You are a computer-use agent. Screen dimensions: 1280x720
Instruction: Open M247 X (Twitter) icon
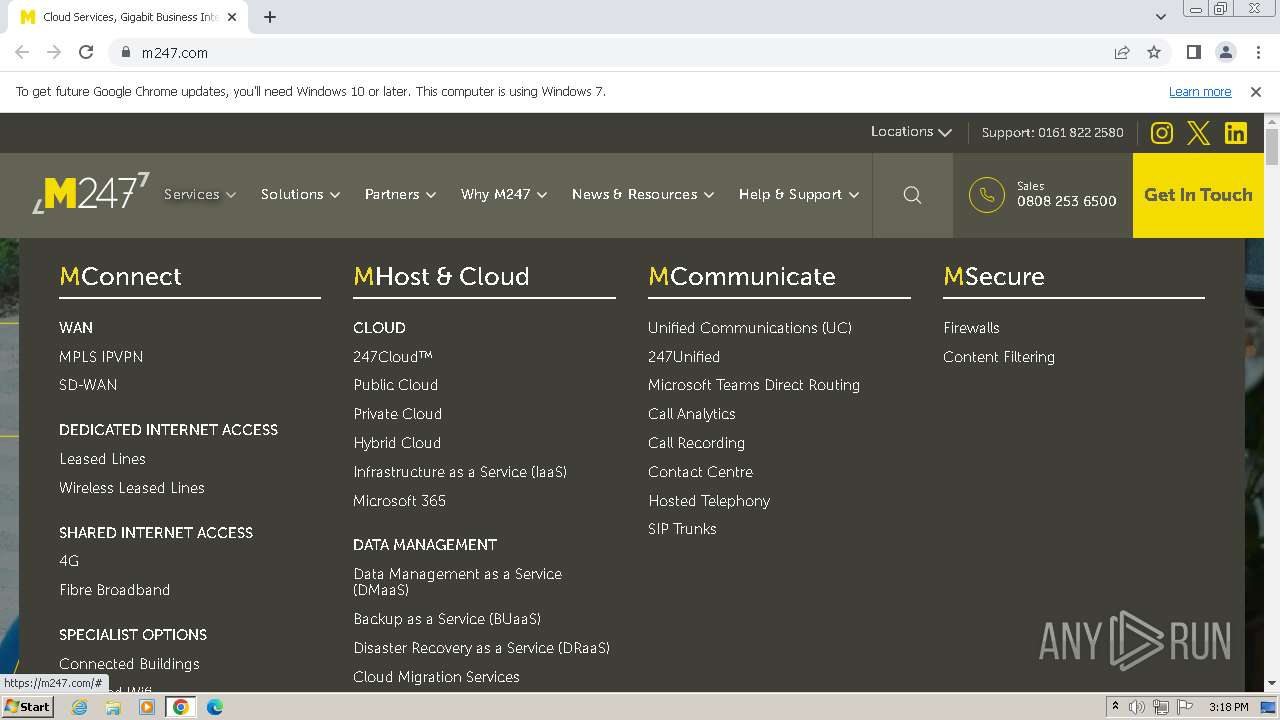pyautogui.click(x=1198, y=133)
